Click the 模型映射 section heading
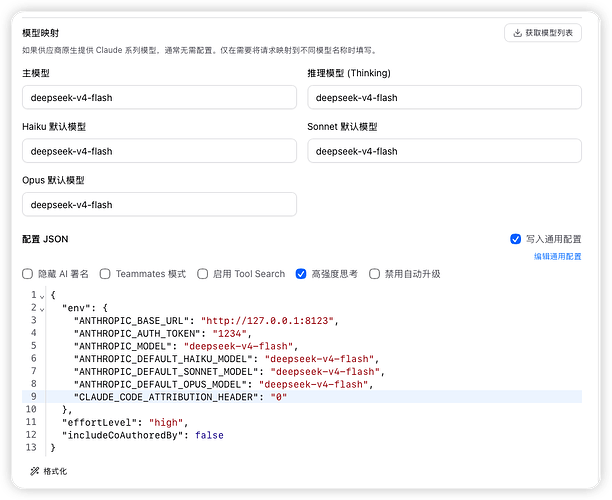Image resolution: width=612 pixels, height=500 pixels. coord(41,33)
